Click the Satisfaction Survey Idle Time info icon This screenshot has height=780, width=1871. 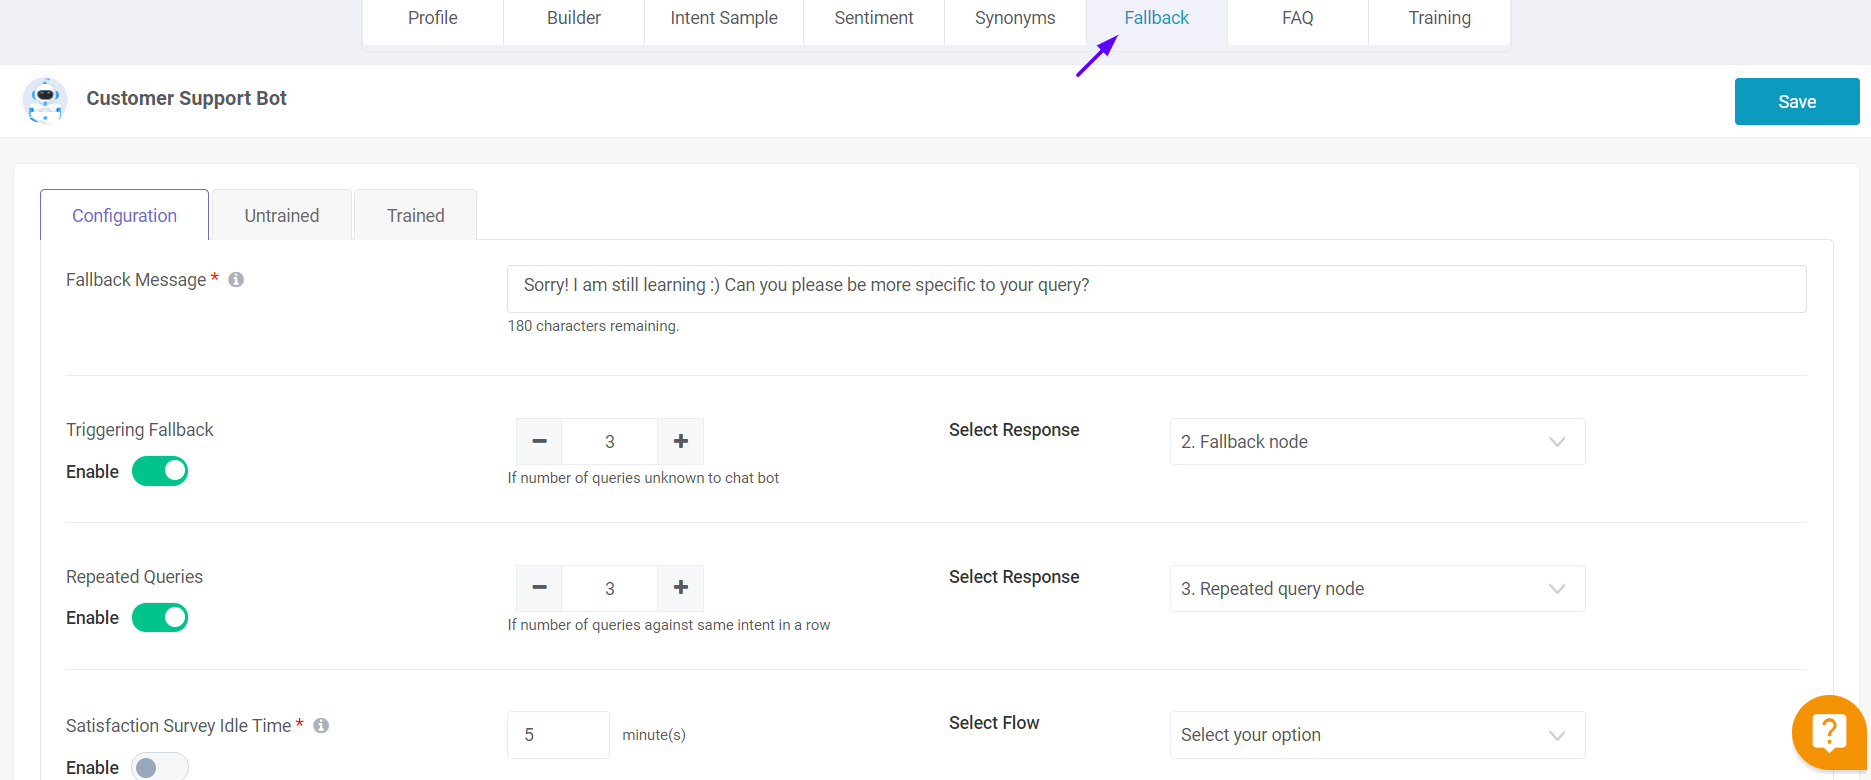[x=321, y=726]
